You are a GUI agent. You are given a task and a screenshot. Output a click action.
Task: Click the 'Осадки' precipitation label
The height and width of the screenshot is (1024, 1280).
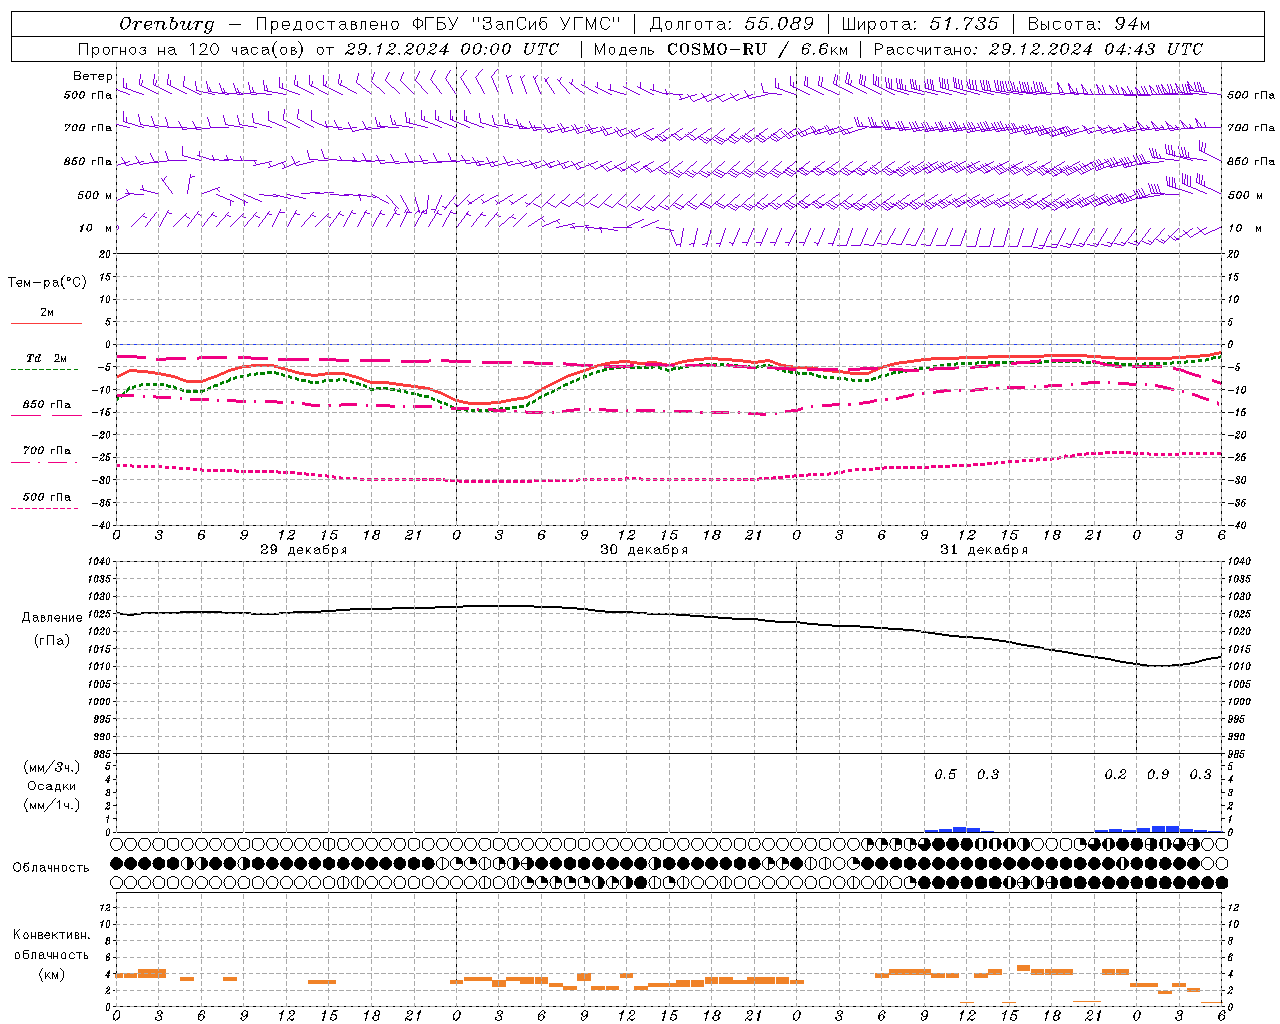(52, 786)
